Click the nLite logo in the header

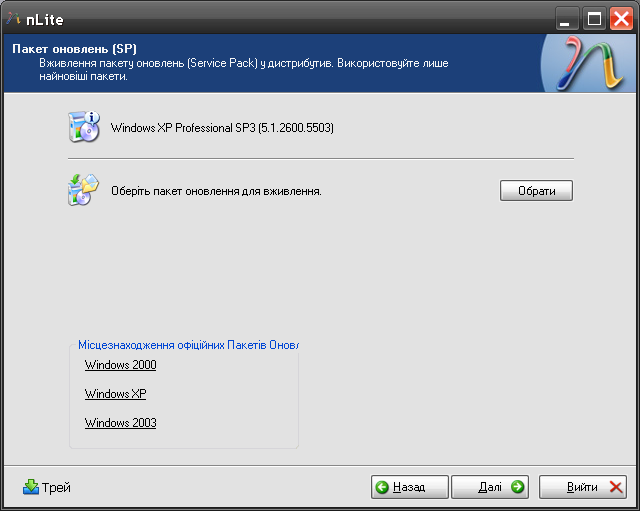[590, 63]
